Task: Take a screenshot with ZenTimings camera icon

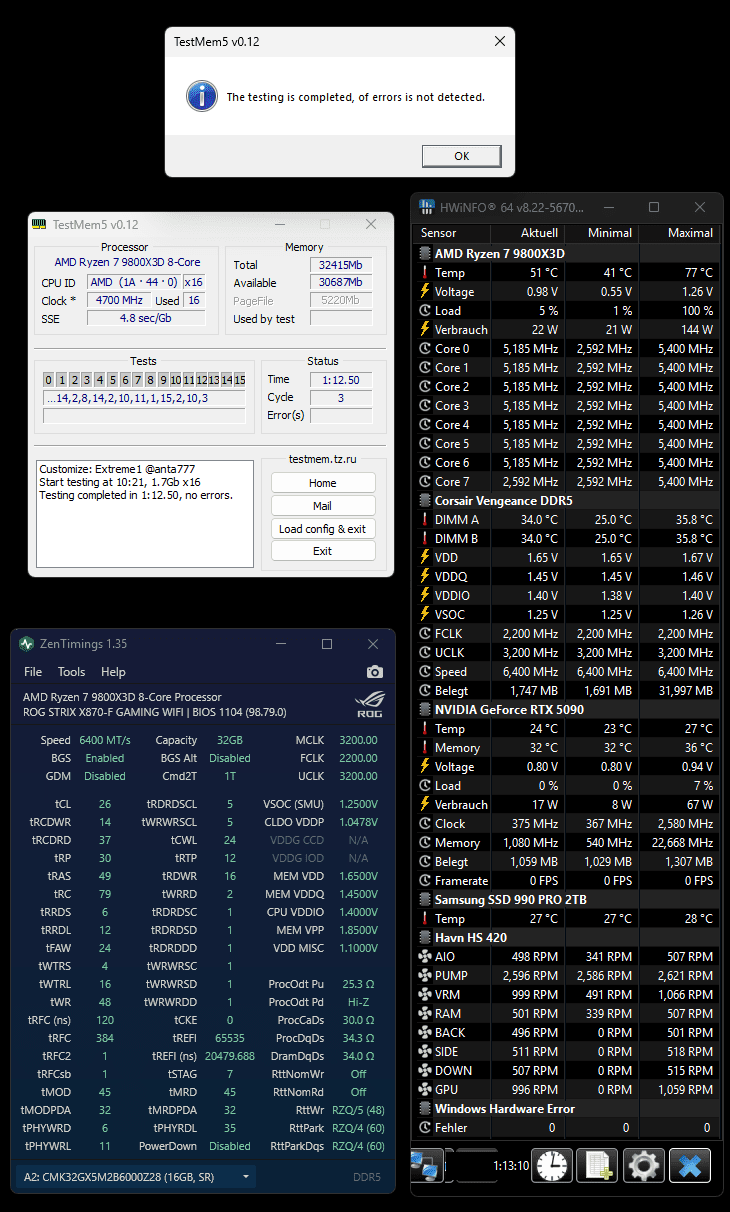Action: [x=375, y=672]
